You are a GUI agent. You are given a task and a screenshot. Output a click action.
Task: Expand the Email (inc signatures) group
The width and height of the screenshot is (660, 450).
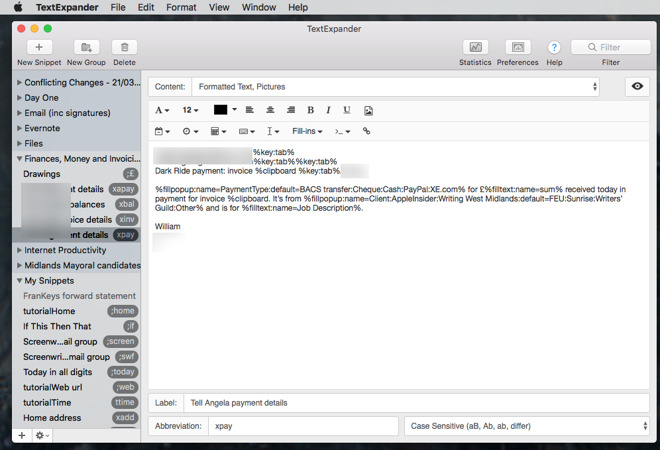click(x=19, y=113)
